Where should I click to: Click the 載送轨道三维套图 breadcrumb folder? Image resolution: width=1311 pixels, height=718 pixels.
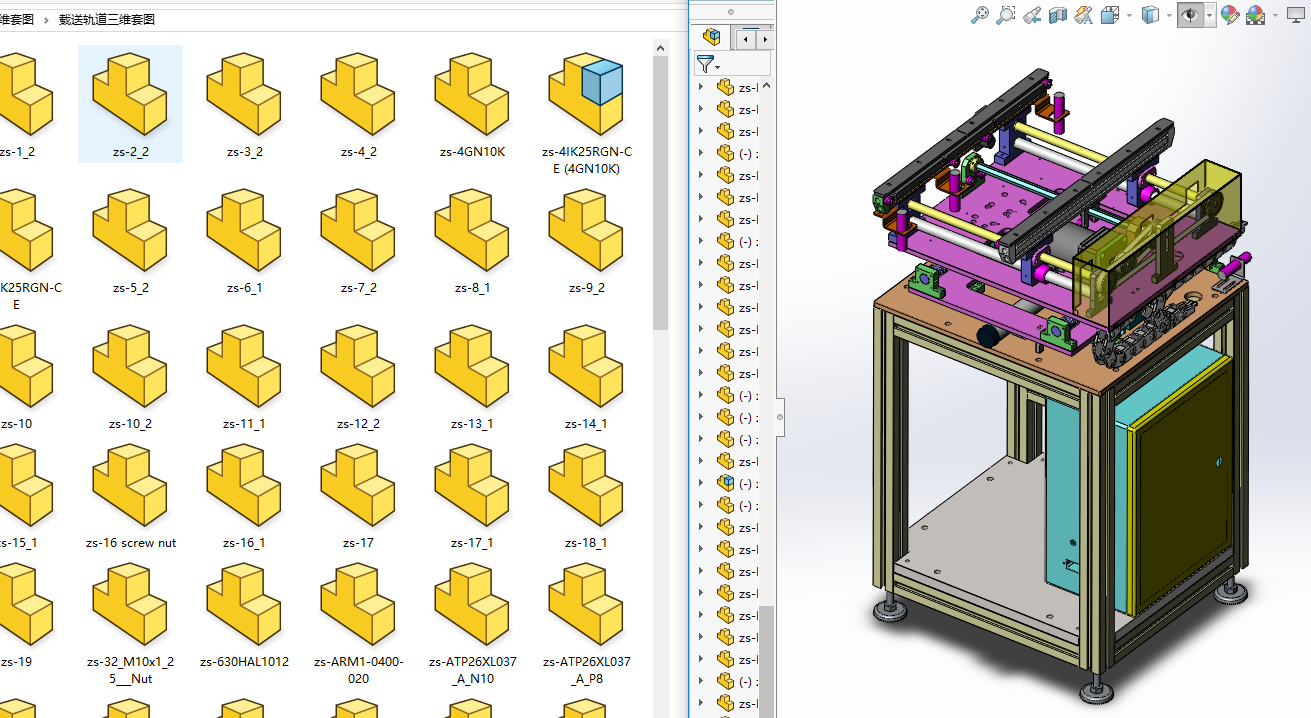click(107, 19)
